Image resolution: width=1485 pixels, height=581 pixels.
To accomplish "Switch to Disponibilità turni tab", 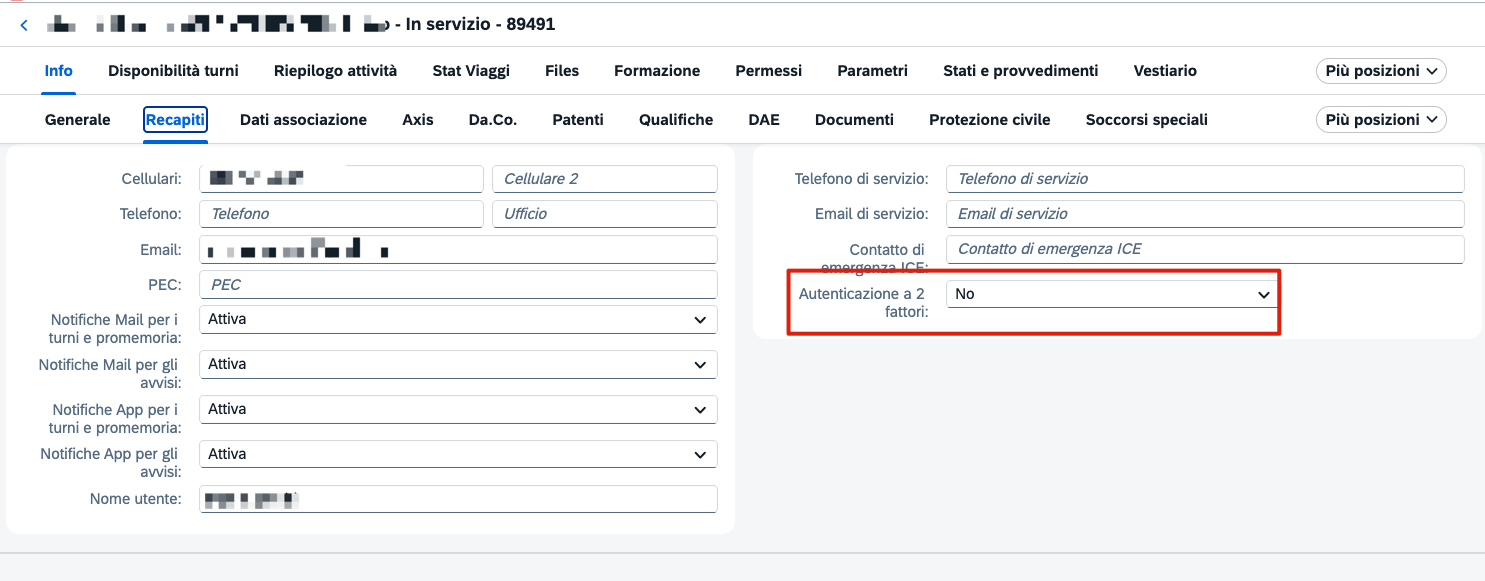I will click(x=173, y=71).
